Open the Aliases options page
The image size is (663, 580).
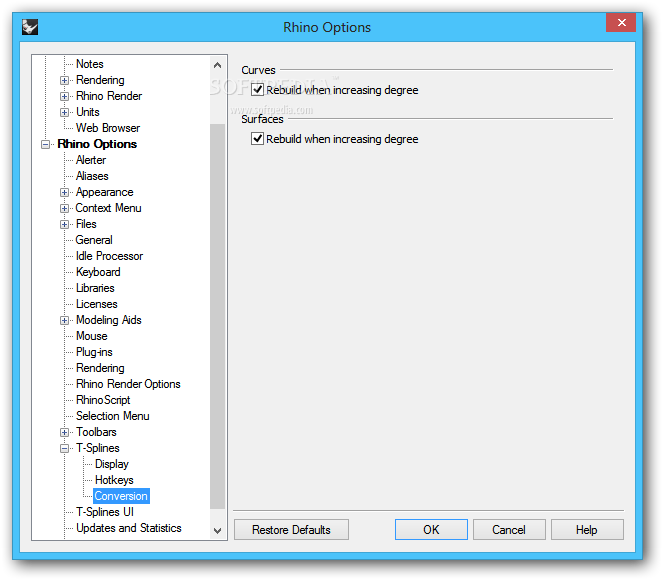tap(92, 176)
